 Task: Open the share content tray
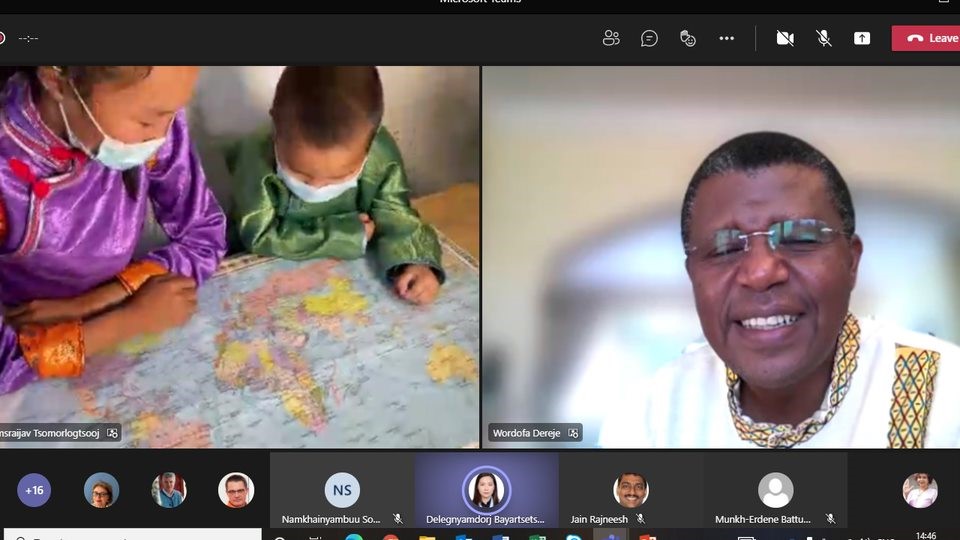tap(862, 38)
